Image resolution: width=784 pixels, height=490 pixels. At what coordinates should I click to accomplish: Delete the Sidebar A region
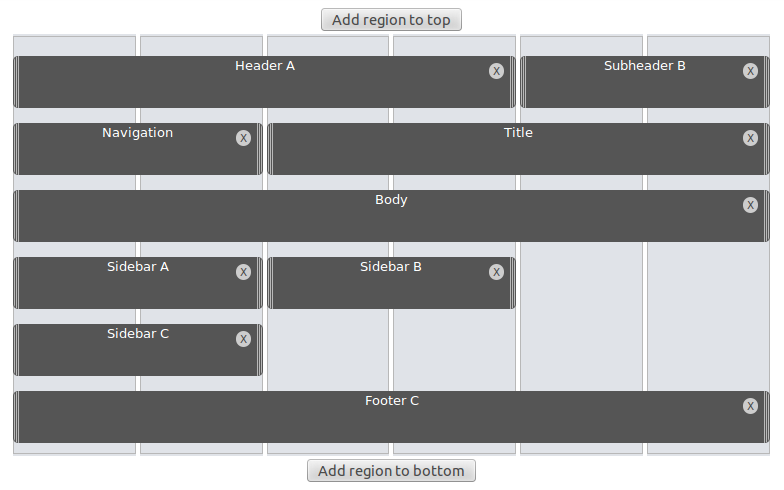coord(244,272)
